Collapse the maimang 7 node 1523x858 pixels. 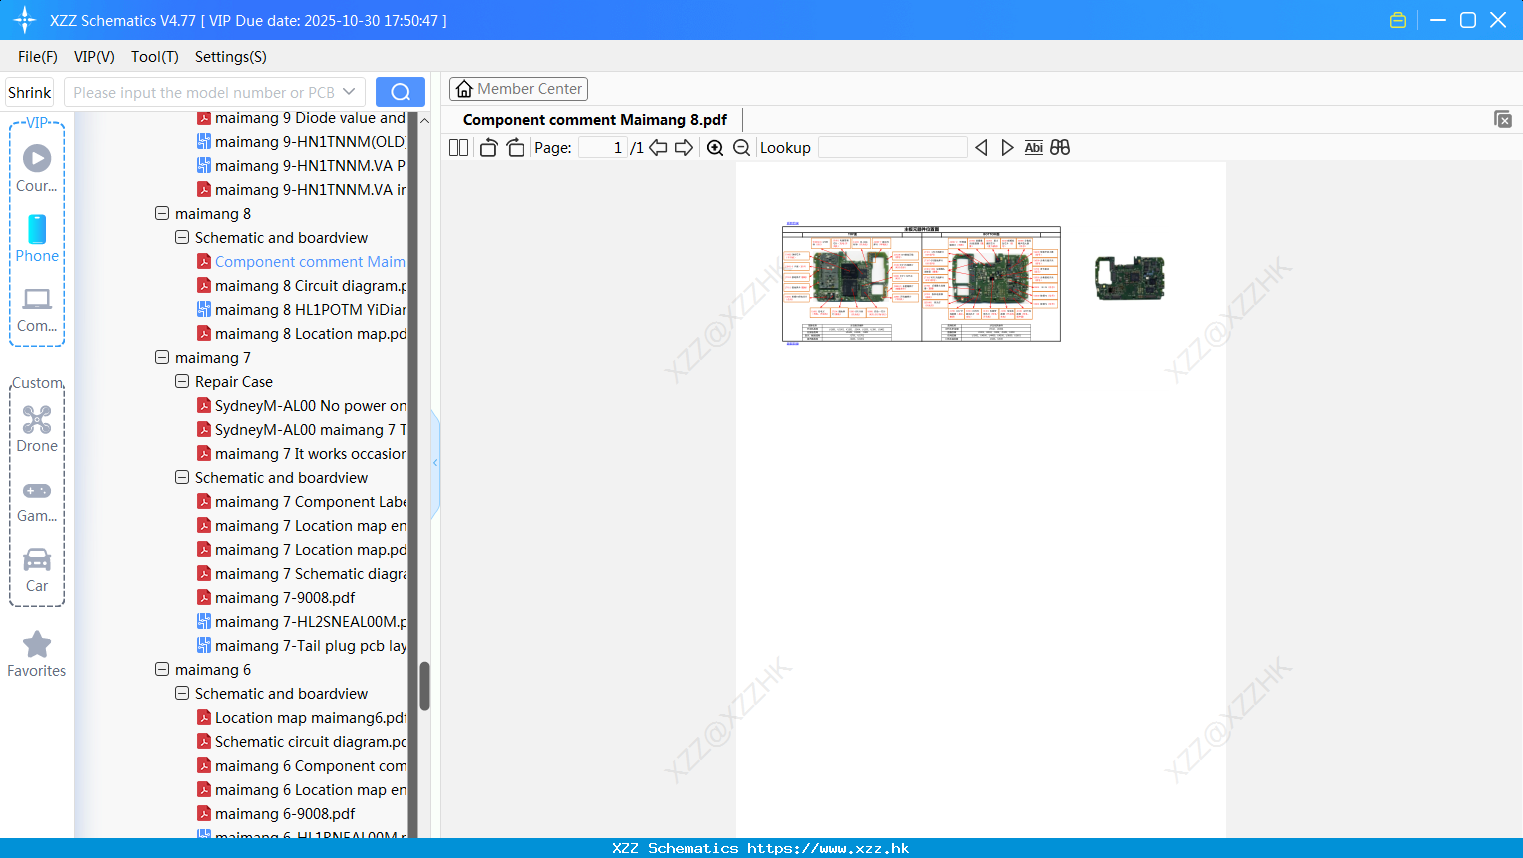point(162,357)
